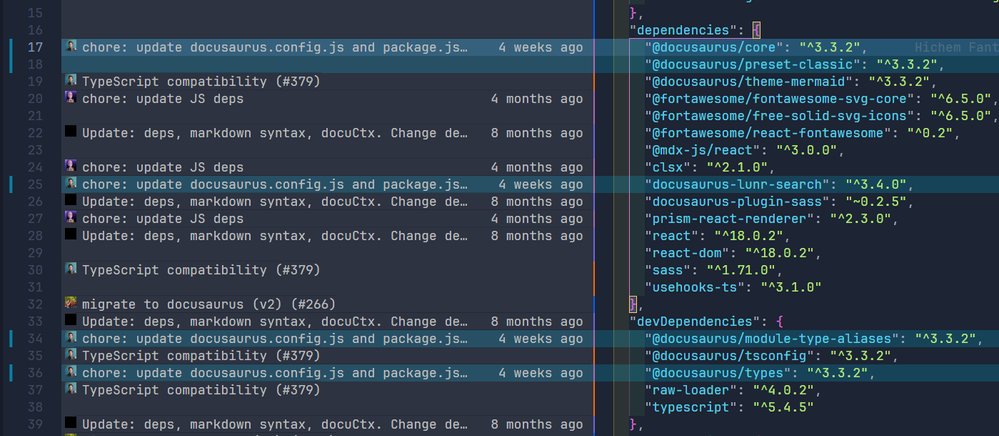Click the author avatar on blame line 37
The height and width of the screenshot is (436, 999).
pos(71,389)
